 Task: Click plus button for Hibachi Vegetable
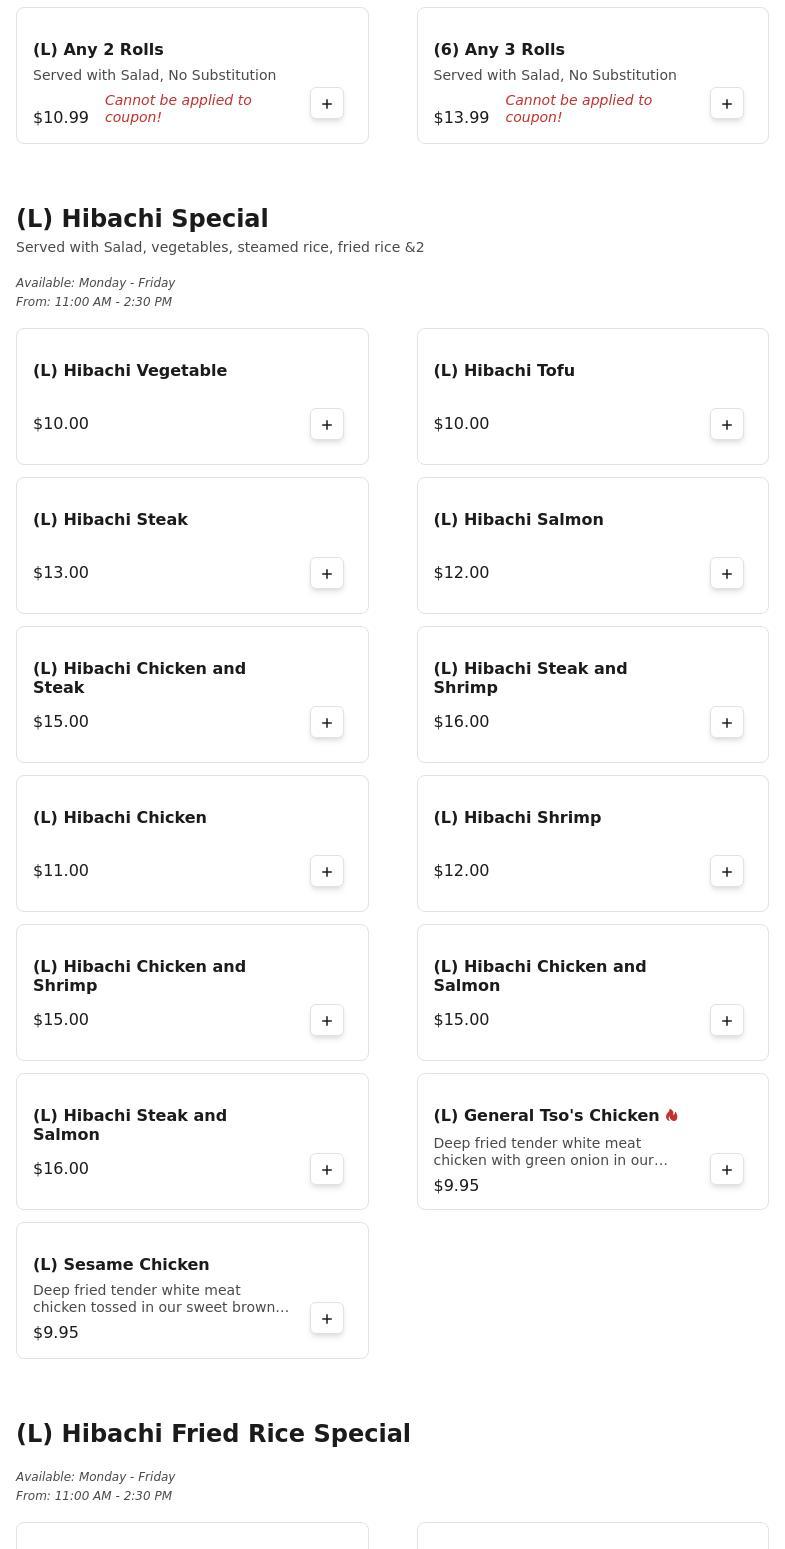click(327, 425)
